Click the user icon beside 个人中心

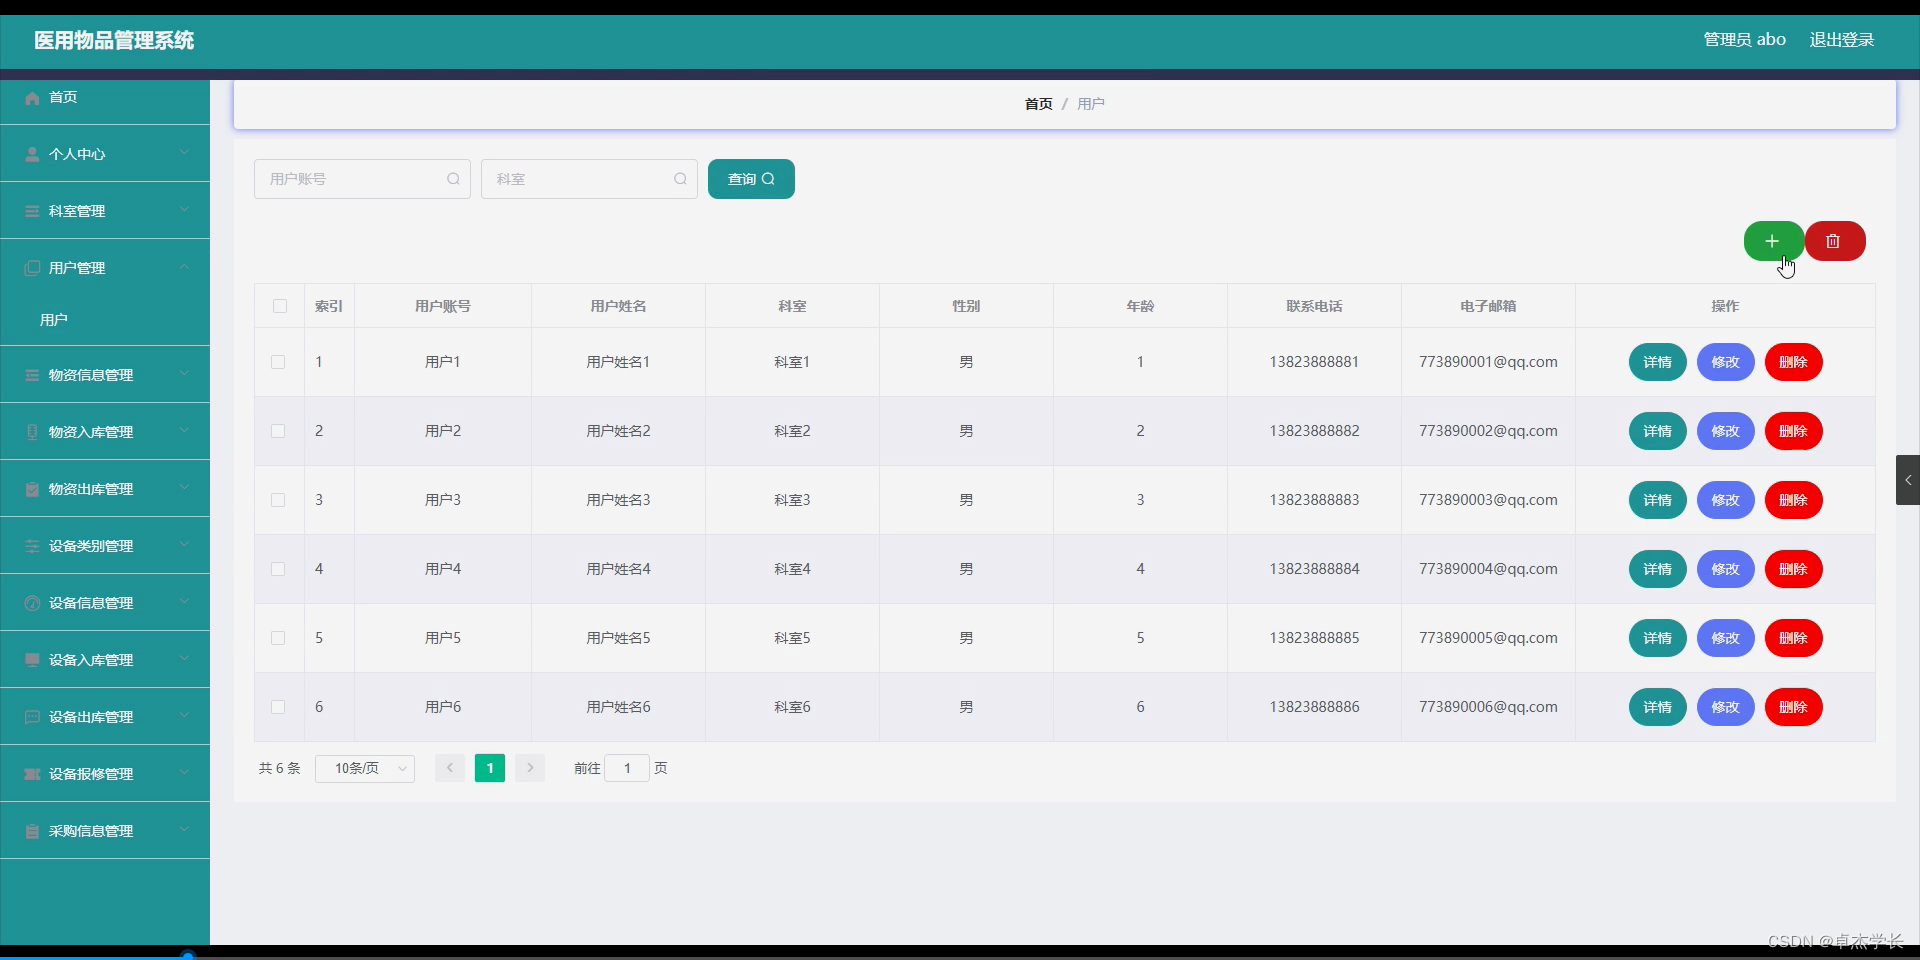(33, 154)
